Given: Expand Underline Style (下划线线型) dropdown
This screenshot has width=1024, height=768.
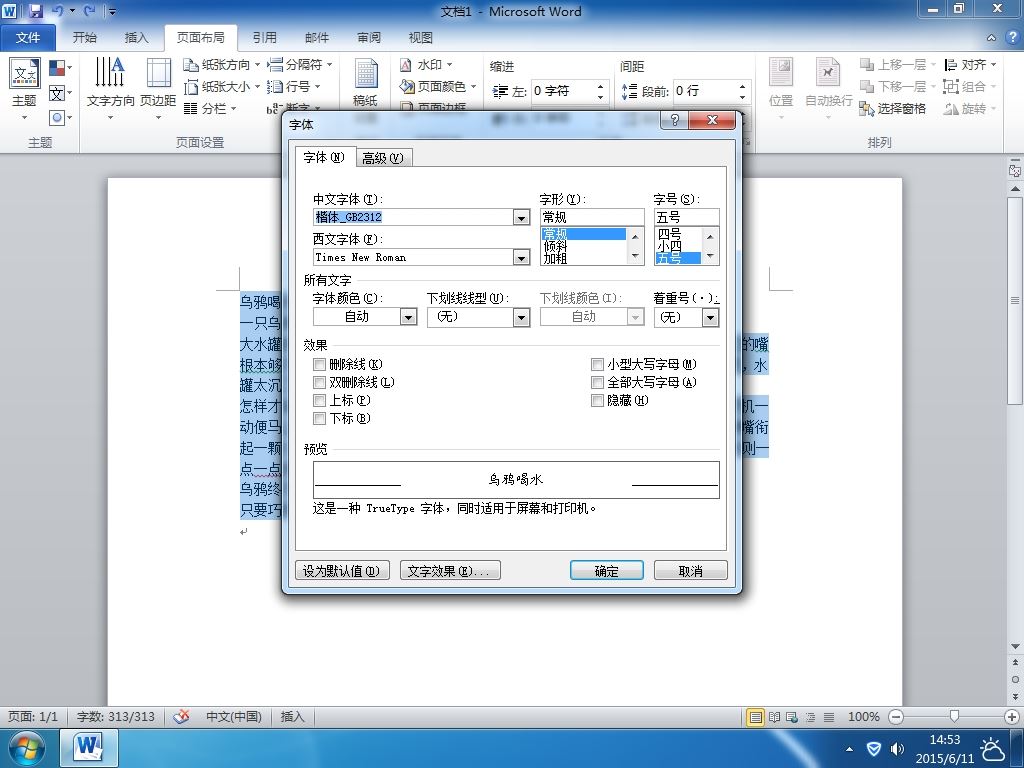Looking at the screenshot, I should click(521, 317).
